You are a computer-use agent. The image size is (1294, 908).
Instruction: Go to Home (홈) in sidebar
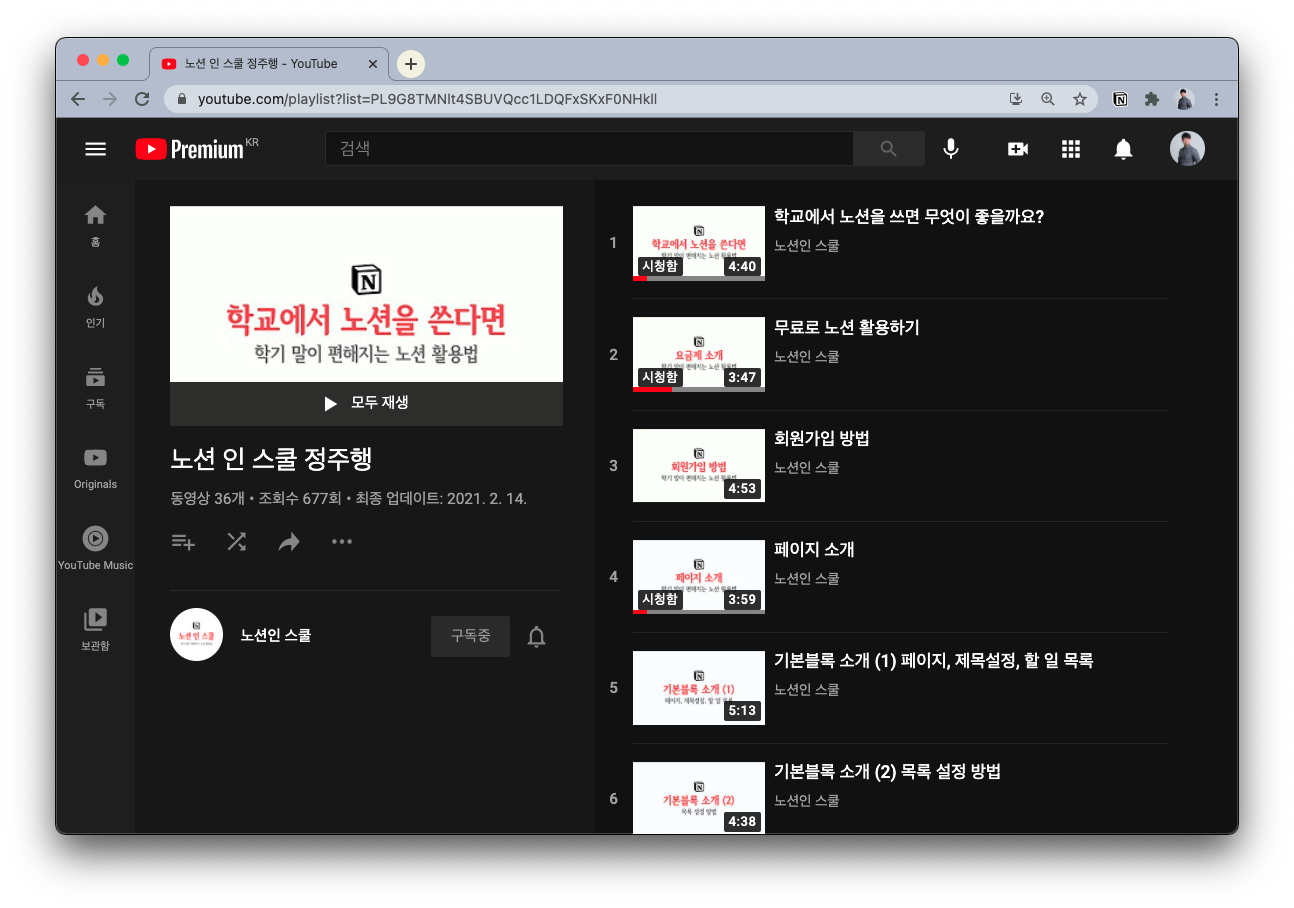(x=95, y=225)
